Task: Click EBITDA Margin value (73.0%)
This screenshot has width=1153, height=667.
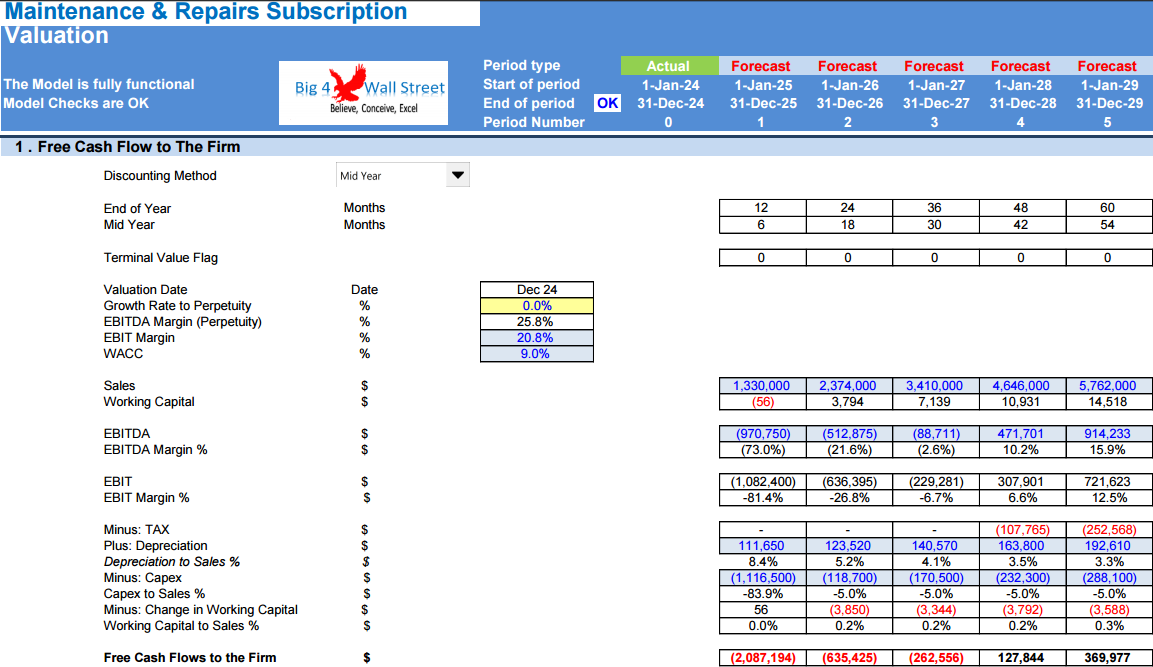Action: (x=763, y=449)
